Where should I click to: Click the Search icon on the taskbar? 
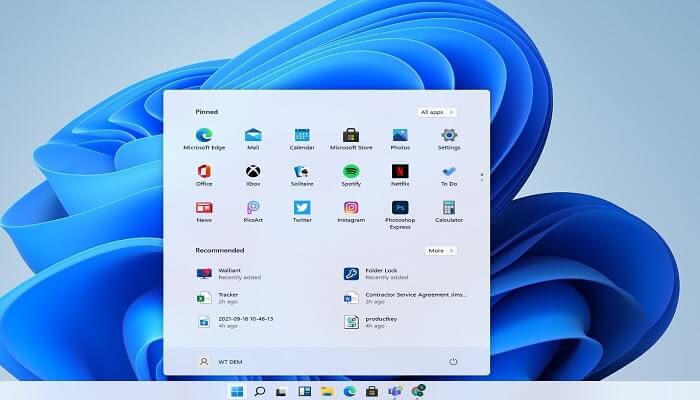[259, 391]
